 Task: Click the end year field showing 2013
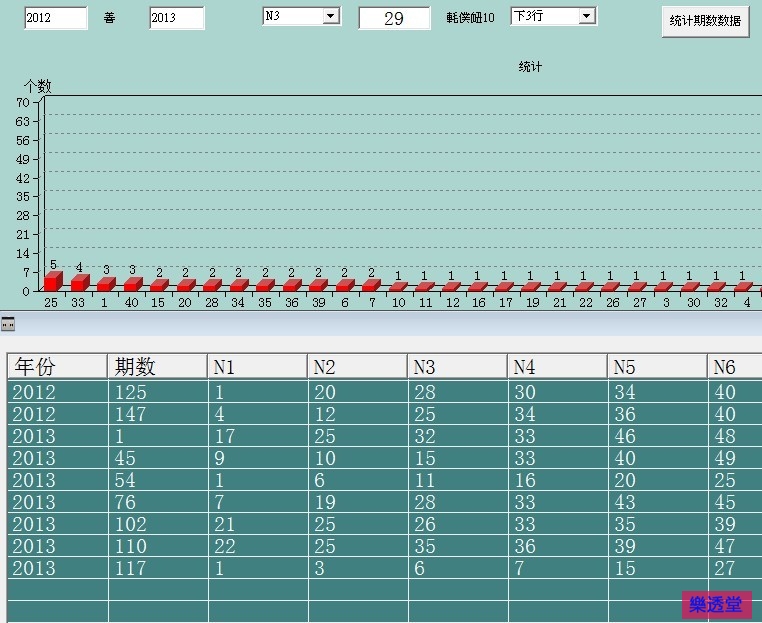coord(176,18)
